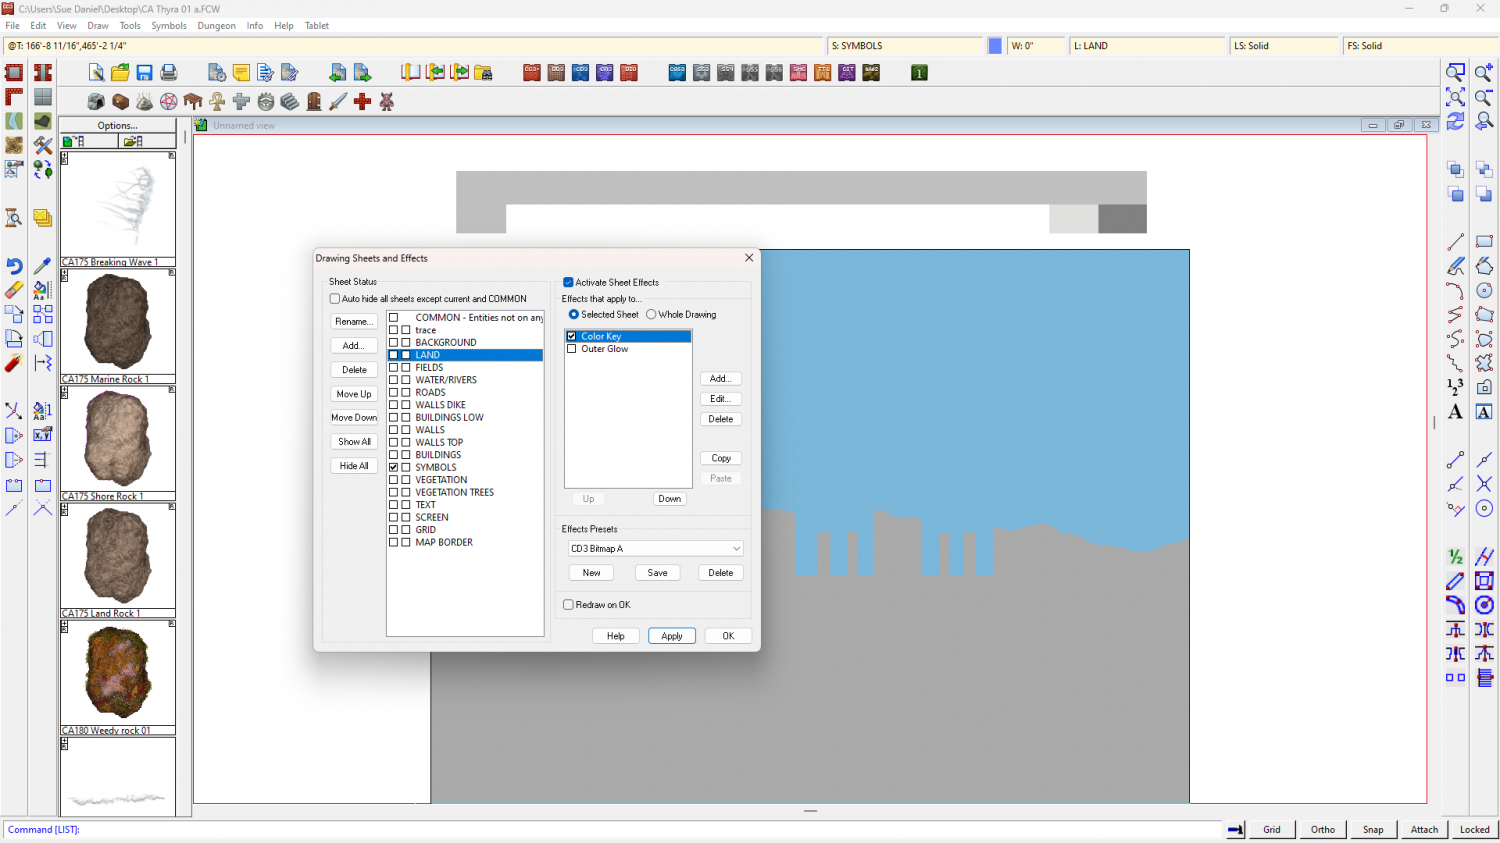Open the File menu

13,26
